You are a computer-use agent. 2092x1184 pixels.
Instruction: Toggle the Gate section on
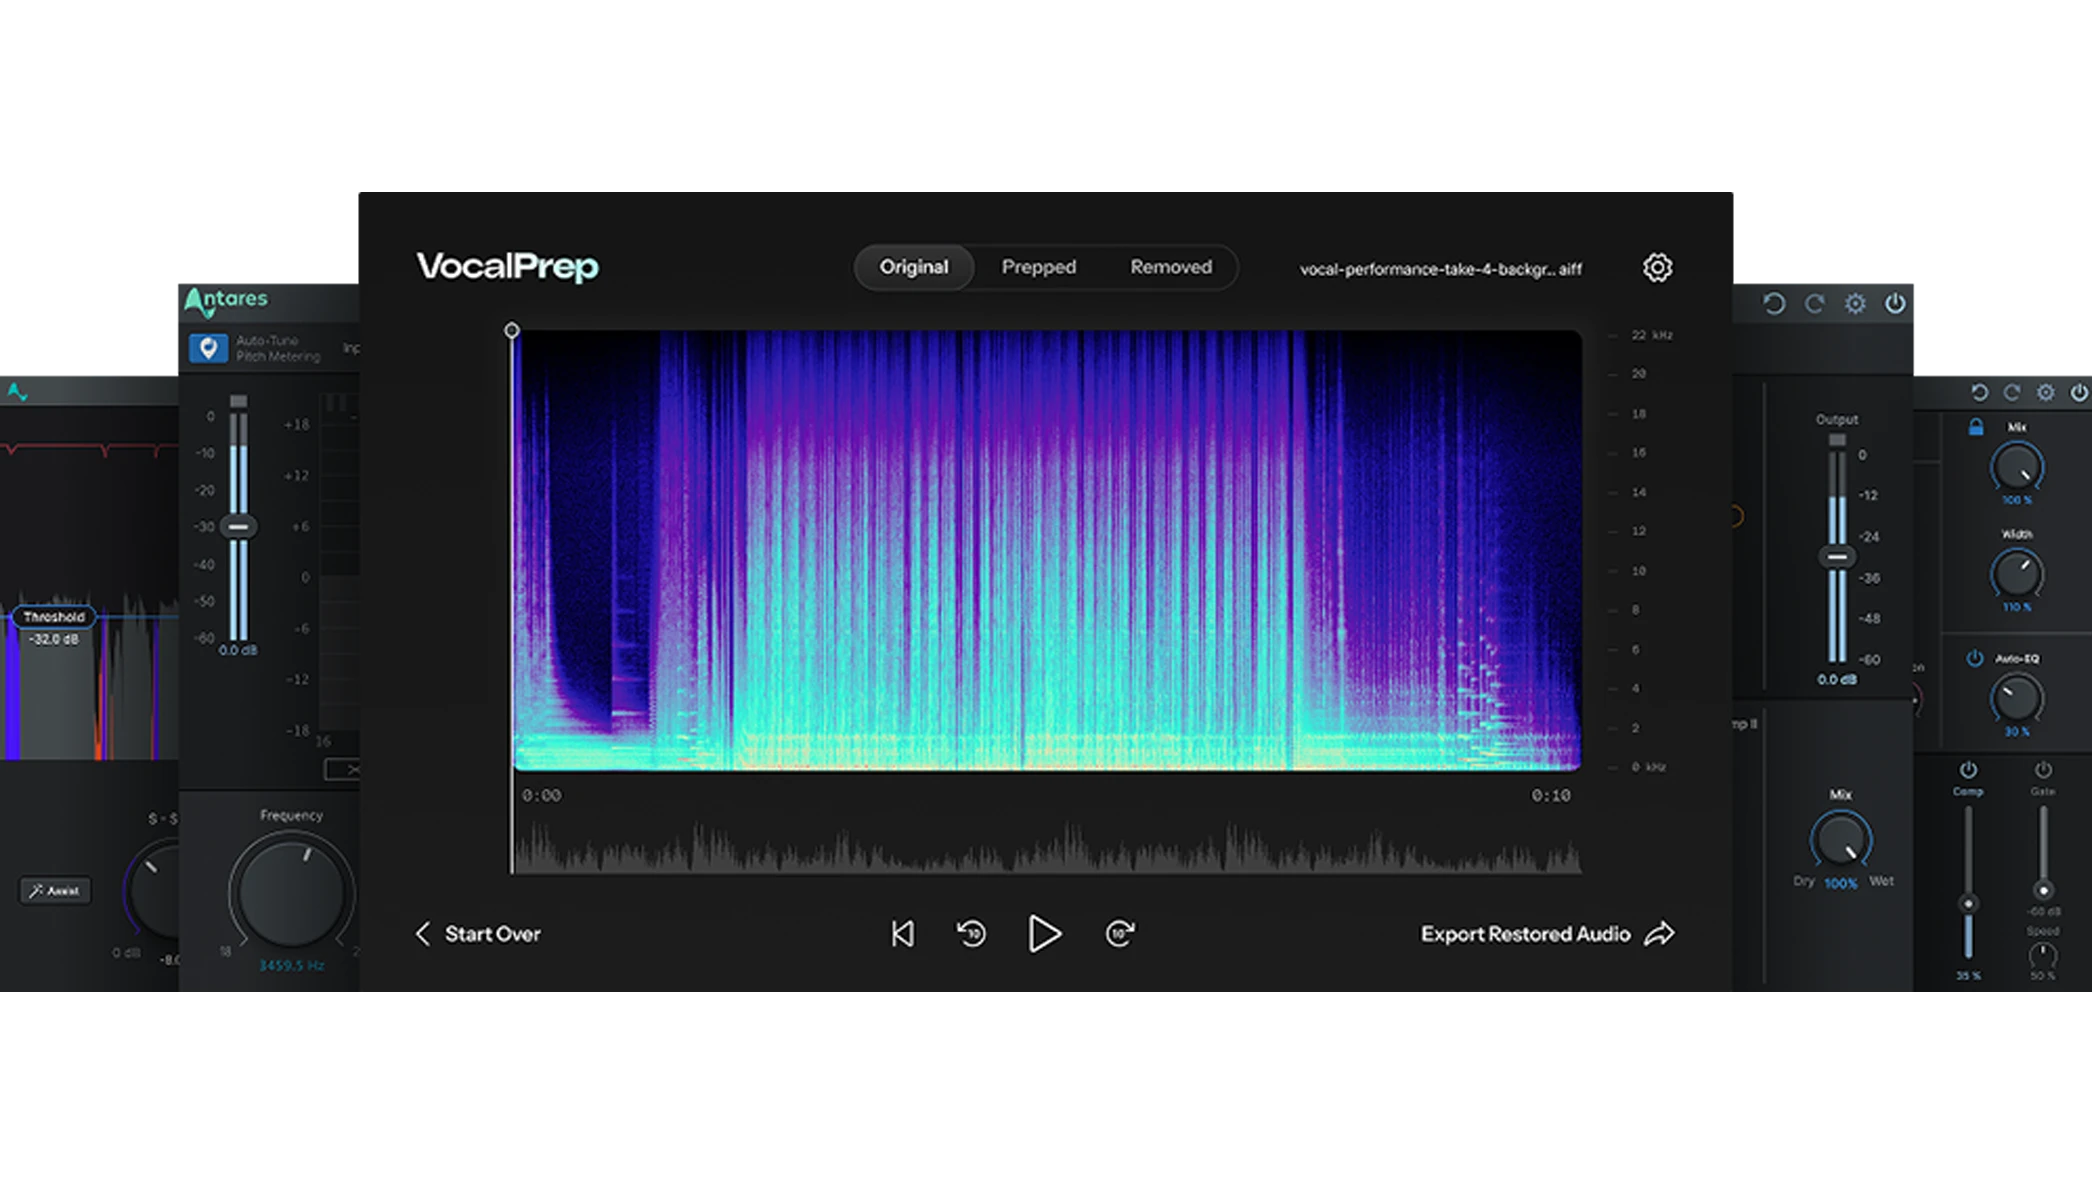coord(2044,771)
